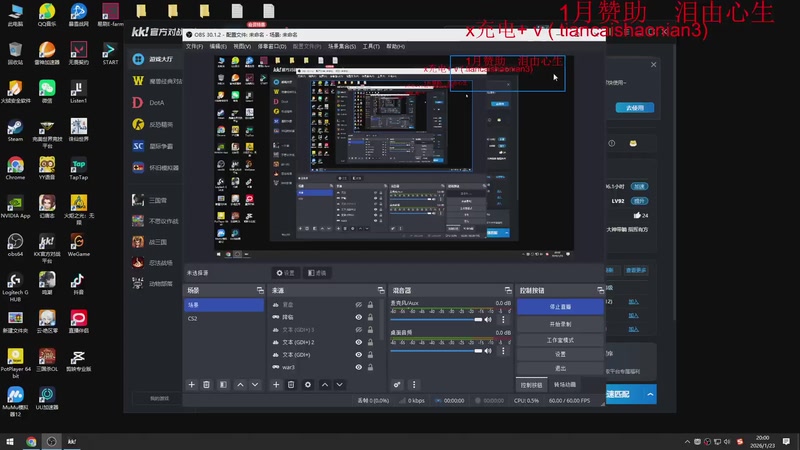The image size is (800, 450).
Task: Select the CS2 scene in Scenes list
Action: tap(223, 318)
